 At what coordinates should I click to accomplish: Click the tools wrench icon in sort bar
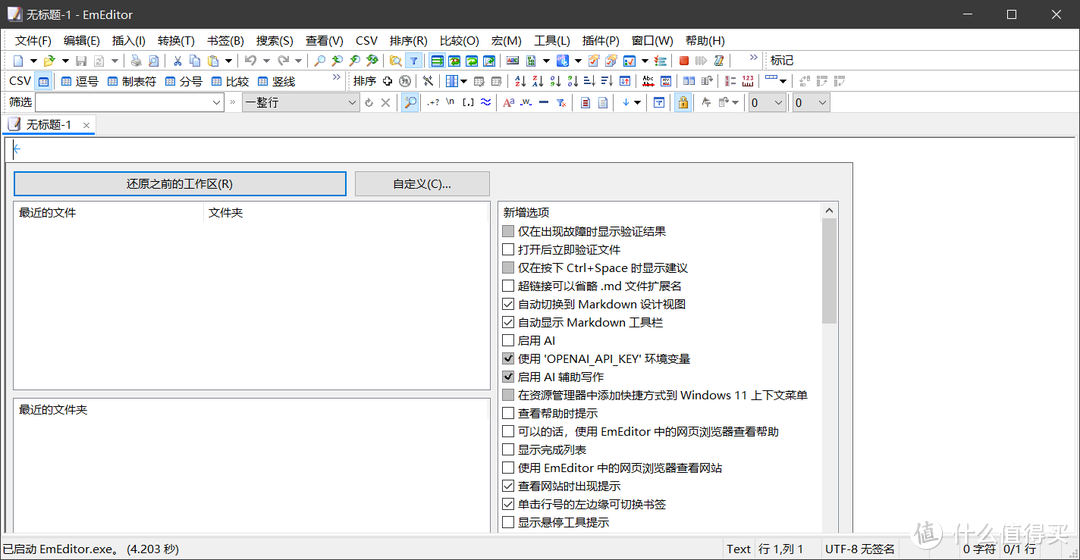pyautogui.click(x=428, y=81)
